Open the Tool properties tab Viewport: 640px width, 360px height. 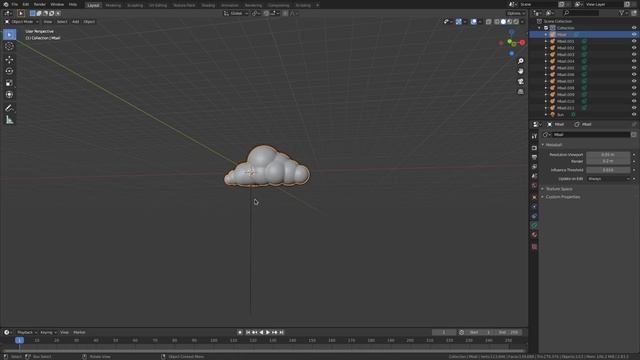click(x=534, y=136)
